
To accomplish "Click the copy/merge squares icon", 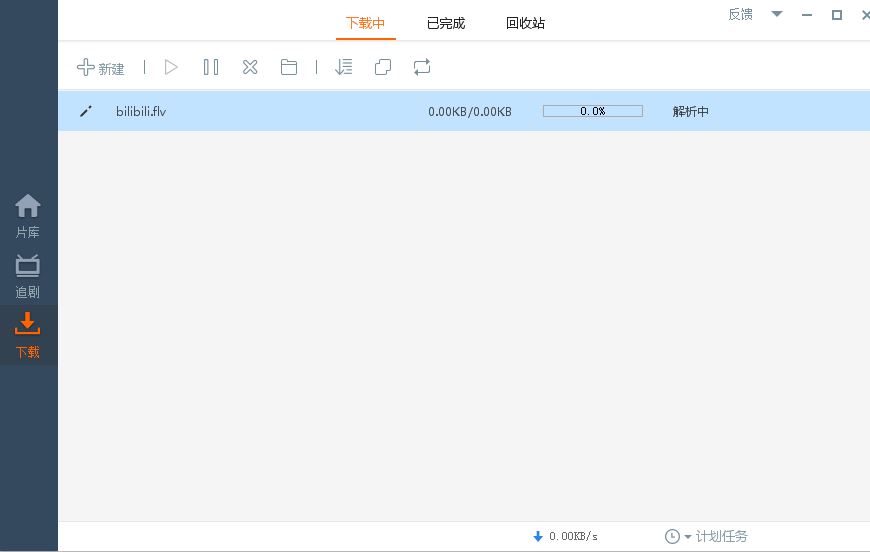I will 383,67.
